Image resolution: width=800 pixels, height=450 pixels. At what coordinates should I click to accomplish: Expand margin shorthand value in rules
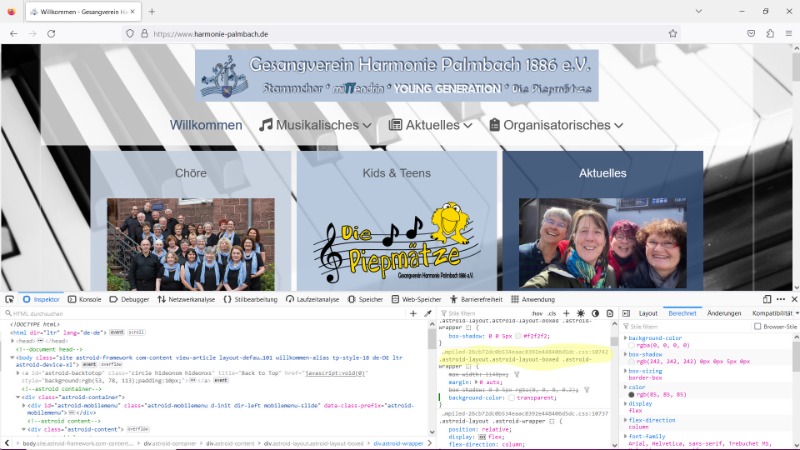pos(476,382)
